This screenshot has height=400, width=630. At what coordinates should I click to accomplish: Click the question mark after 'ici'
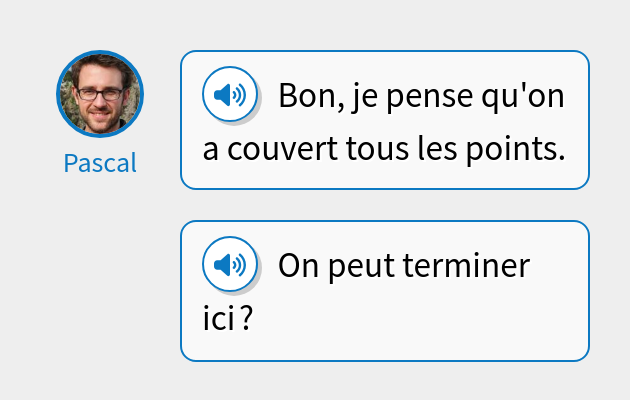[x=246, y=320]
